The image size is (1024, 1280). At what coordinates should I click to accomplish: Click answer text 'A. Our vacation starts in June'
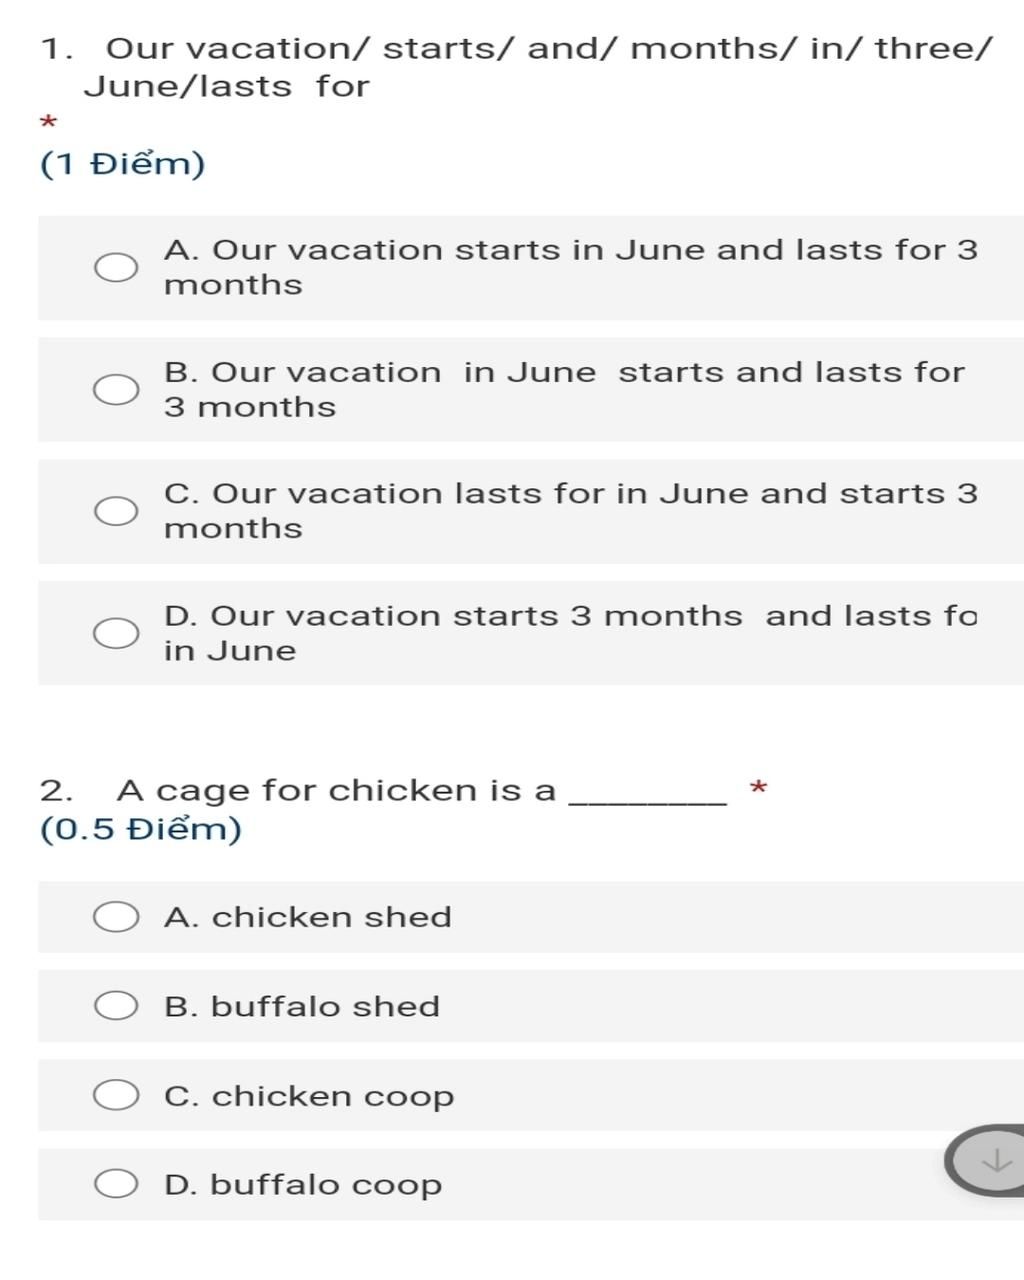click(571, 267)
